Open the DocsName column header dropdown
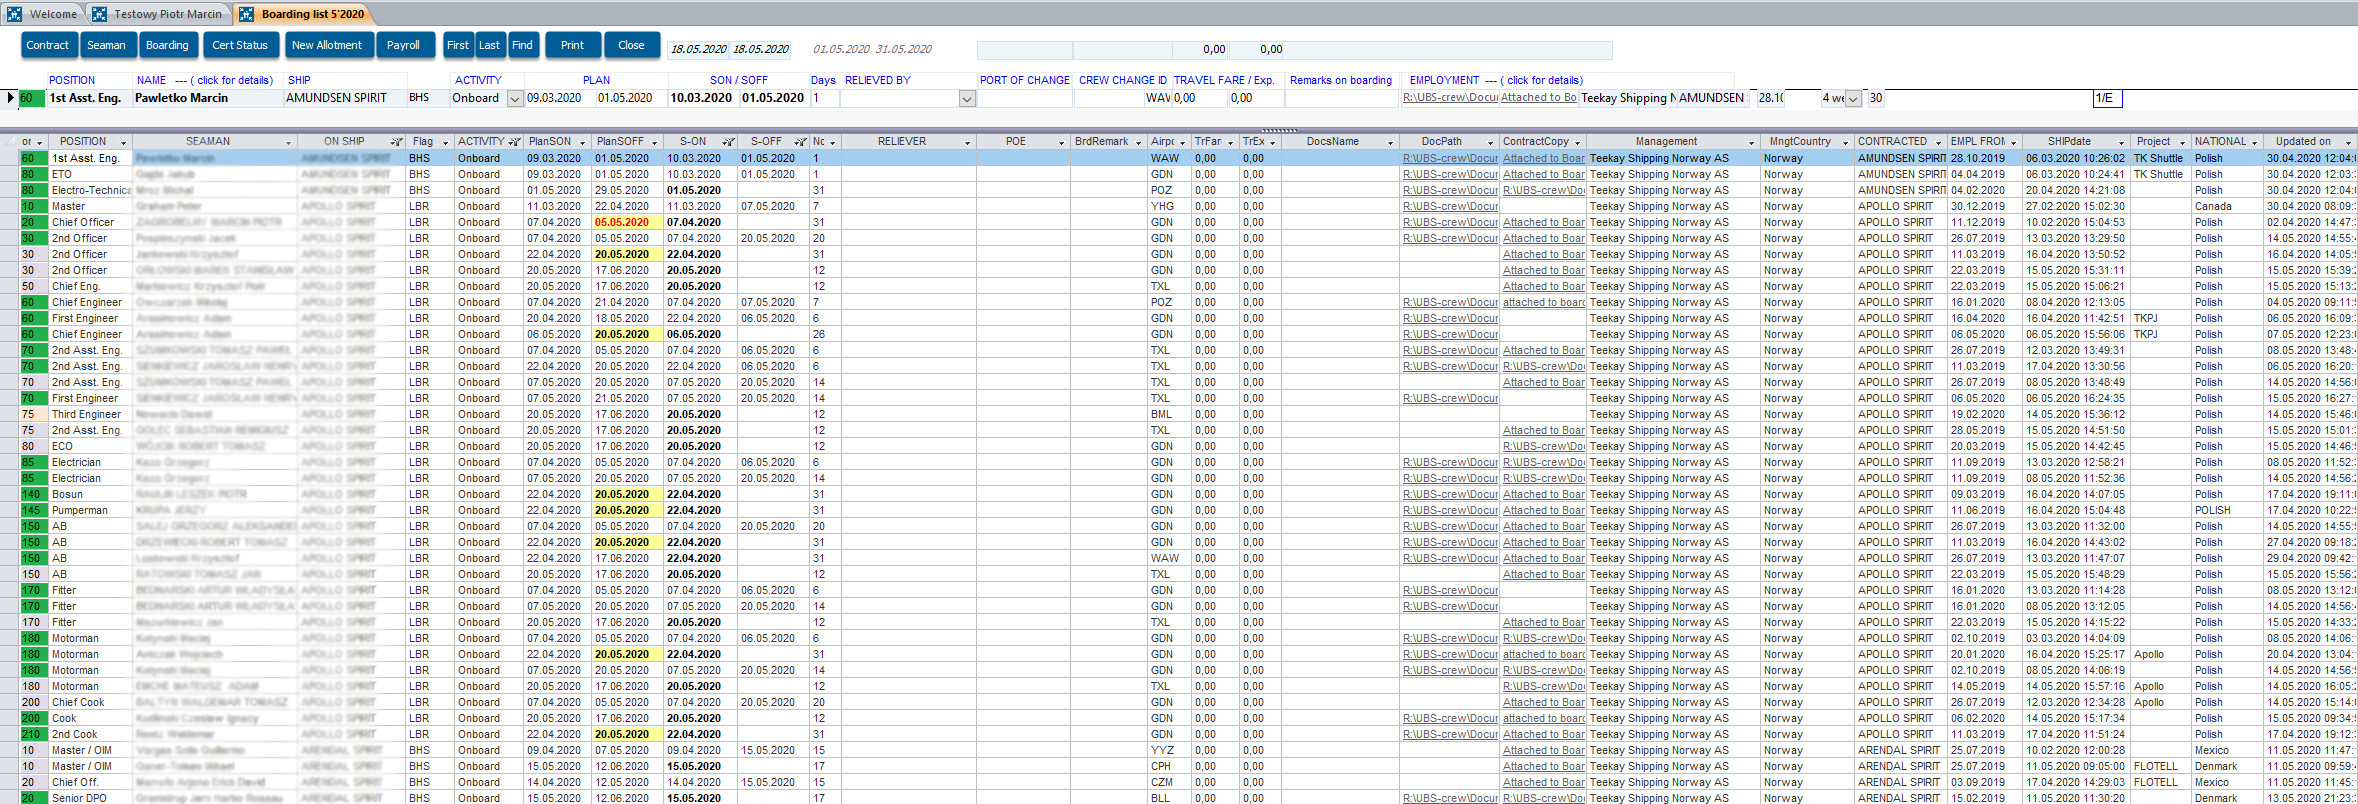The height and width of the screenshot is (804, 2358). (1390, 142)
